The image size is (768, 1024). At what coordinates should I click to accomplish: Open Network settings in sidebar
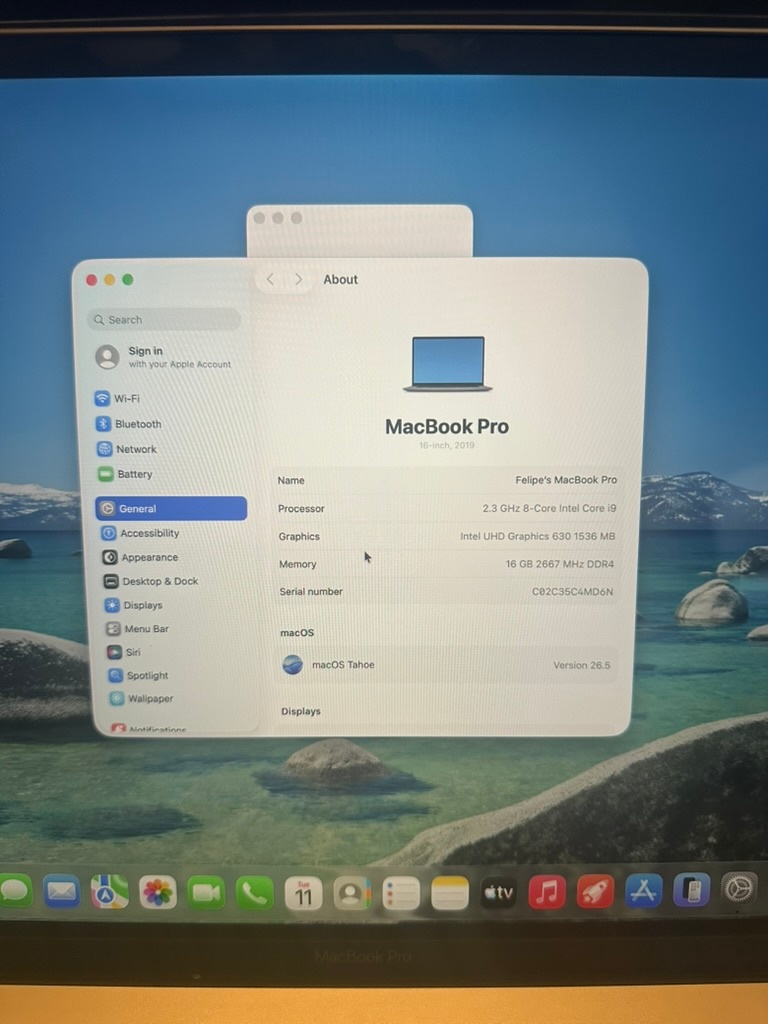(127, 449)
